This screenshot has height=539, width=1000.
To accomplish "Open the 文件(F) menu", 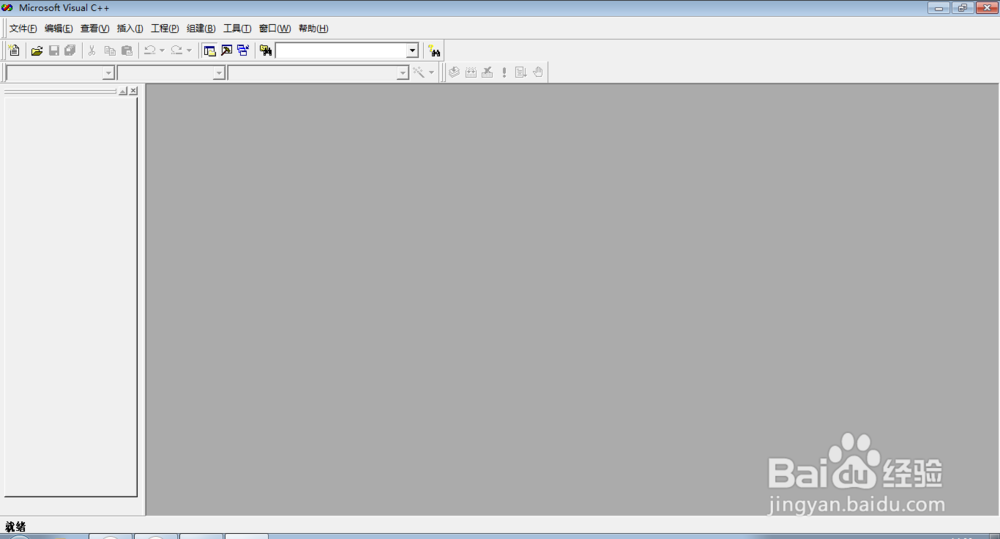I will pyautogui.click(x=23, y=29).
